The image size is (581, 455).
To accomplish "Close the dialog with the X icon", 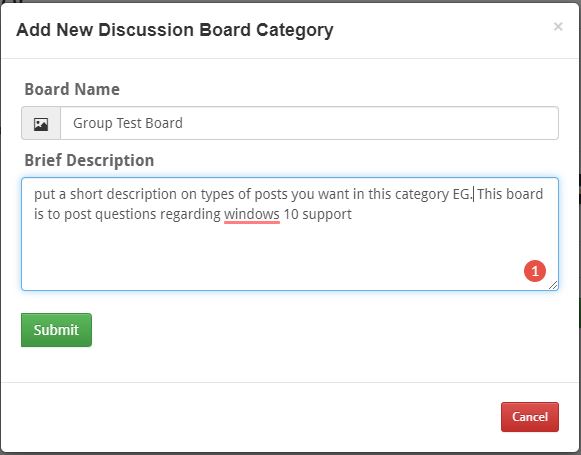I will (x=558, y=27).
